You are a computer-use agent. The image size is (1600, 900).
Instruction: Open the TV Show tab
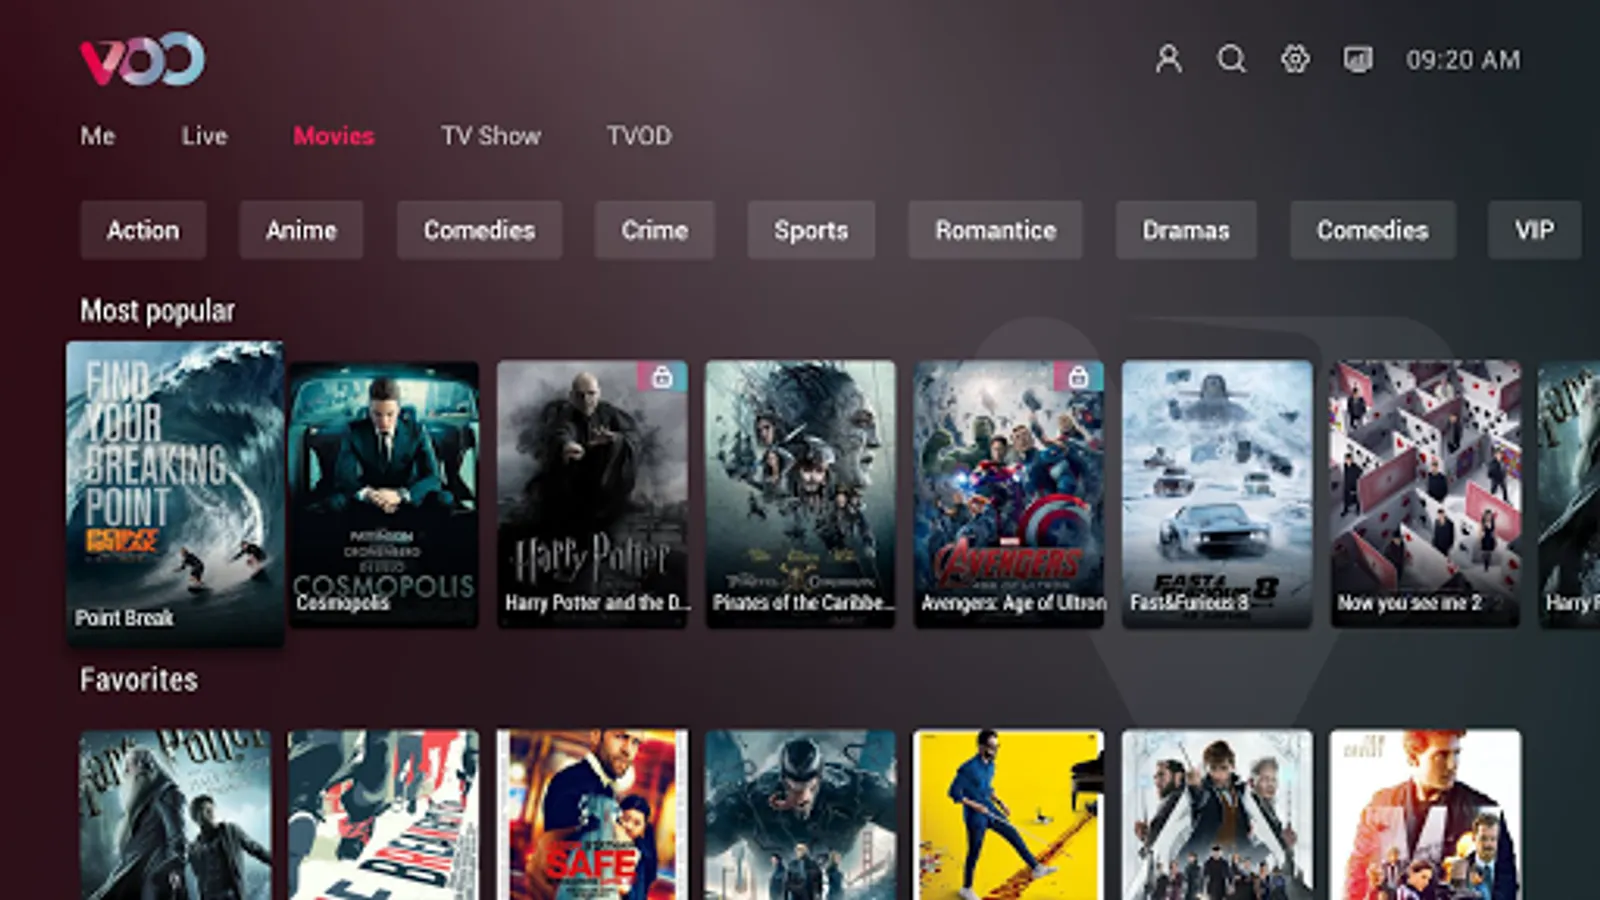(x=490, y=136)
